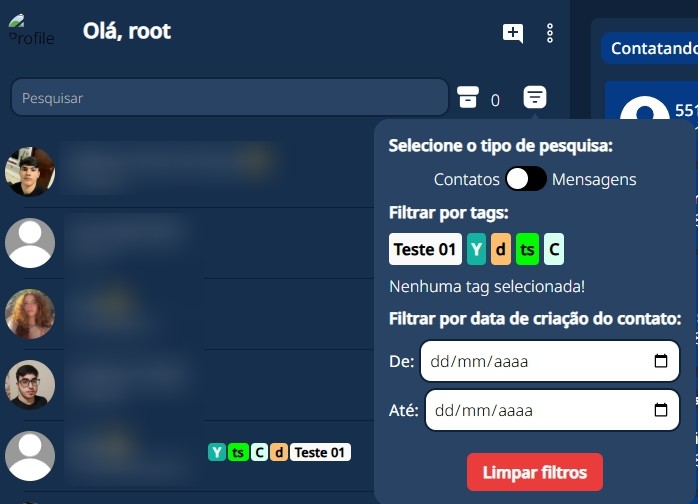The height and width of the screenshot is (504, 698).
Task: Open the three-dot options menu
Action: [x=550, y=33]
